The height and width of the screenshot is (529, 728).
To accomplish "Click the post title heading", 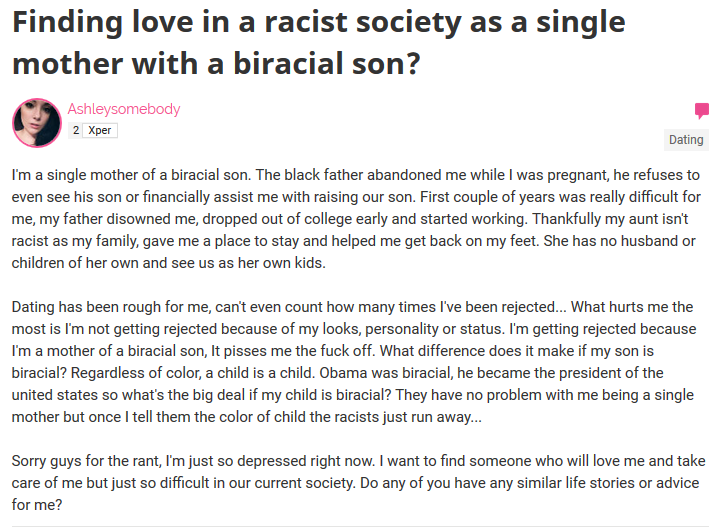I will 318,43.
